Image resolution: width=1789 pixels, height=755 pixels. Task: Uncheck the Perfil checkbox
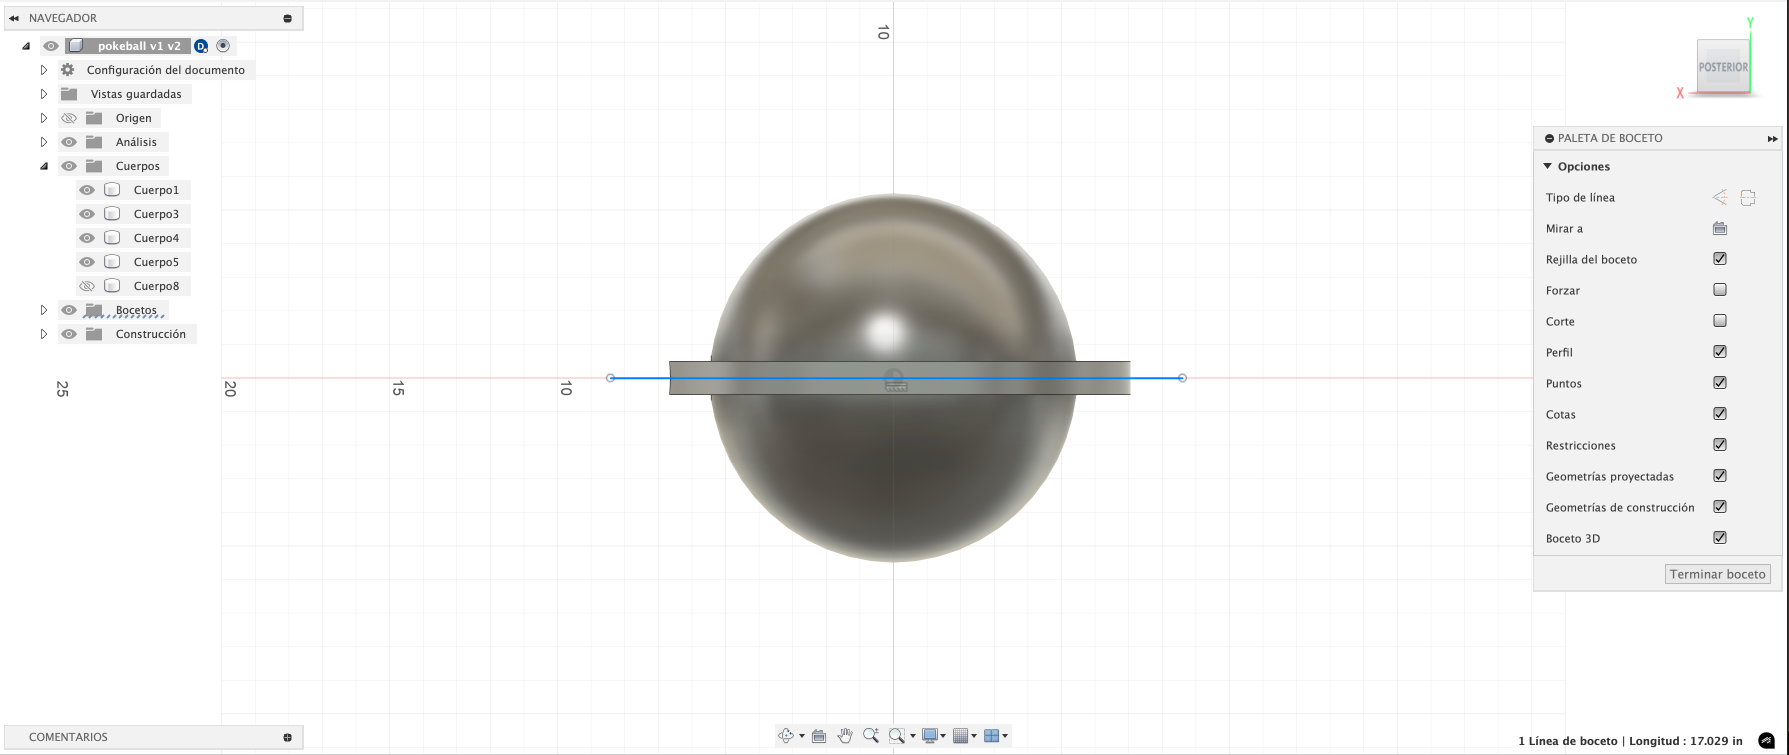pos(1720,352)
